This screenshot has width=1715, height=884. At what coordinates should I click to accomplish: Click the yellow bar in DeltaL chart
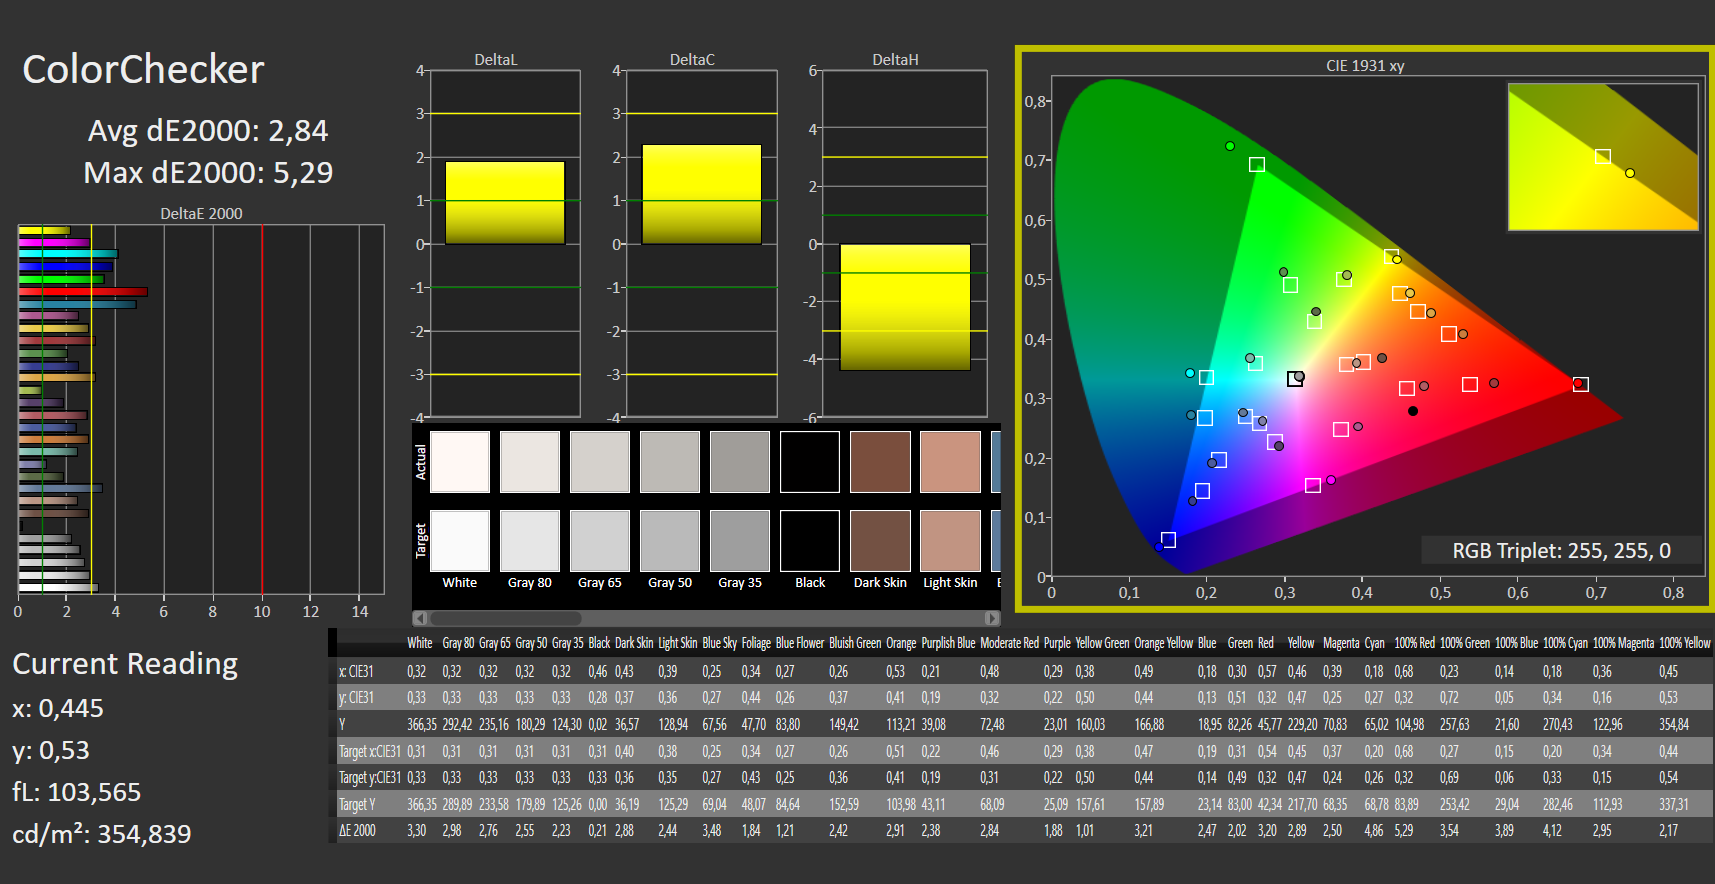tap(505, 203)
